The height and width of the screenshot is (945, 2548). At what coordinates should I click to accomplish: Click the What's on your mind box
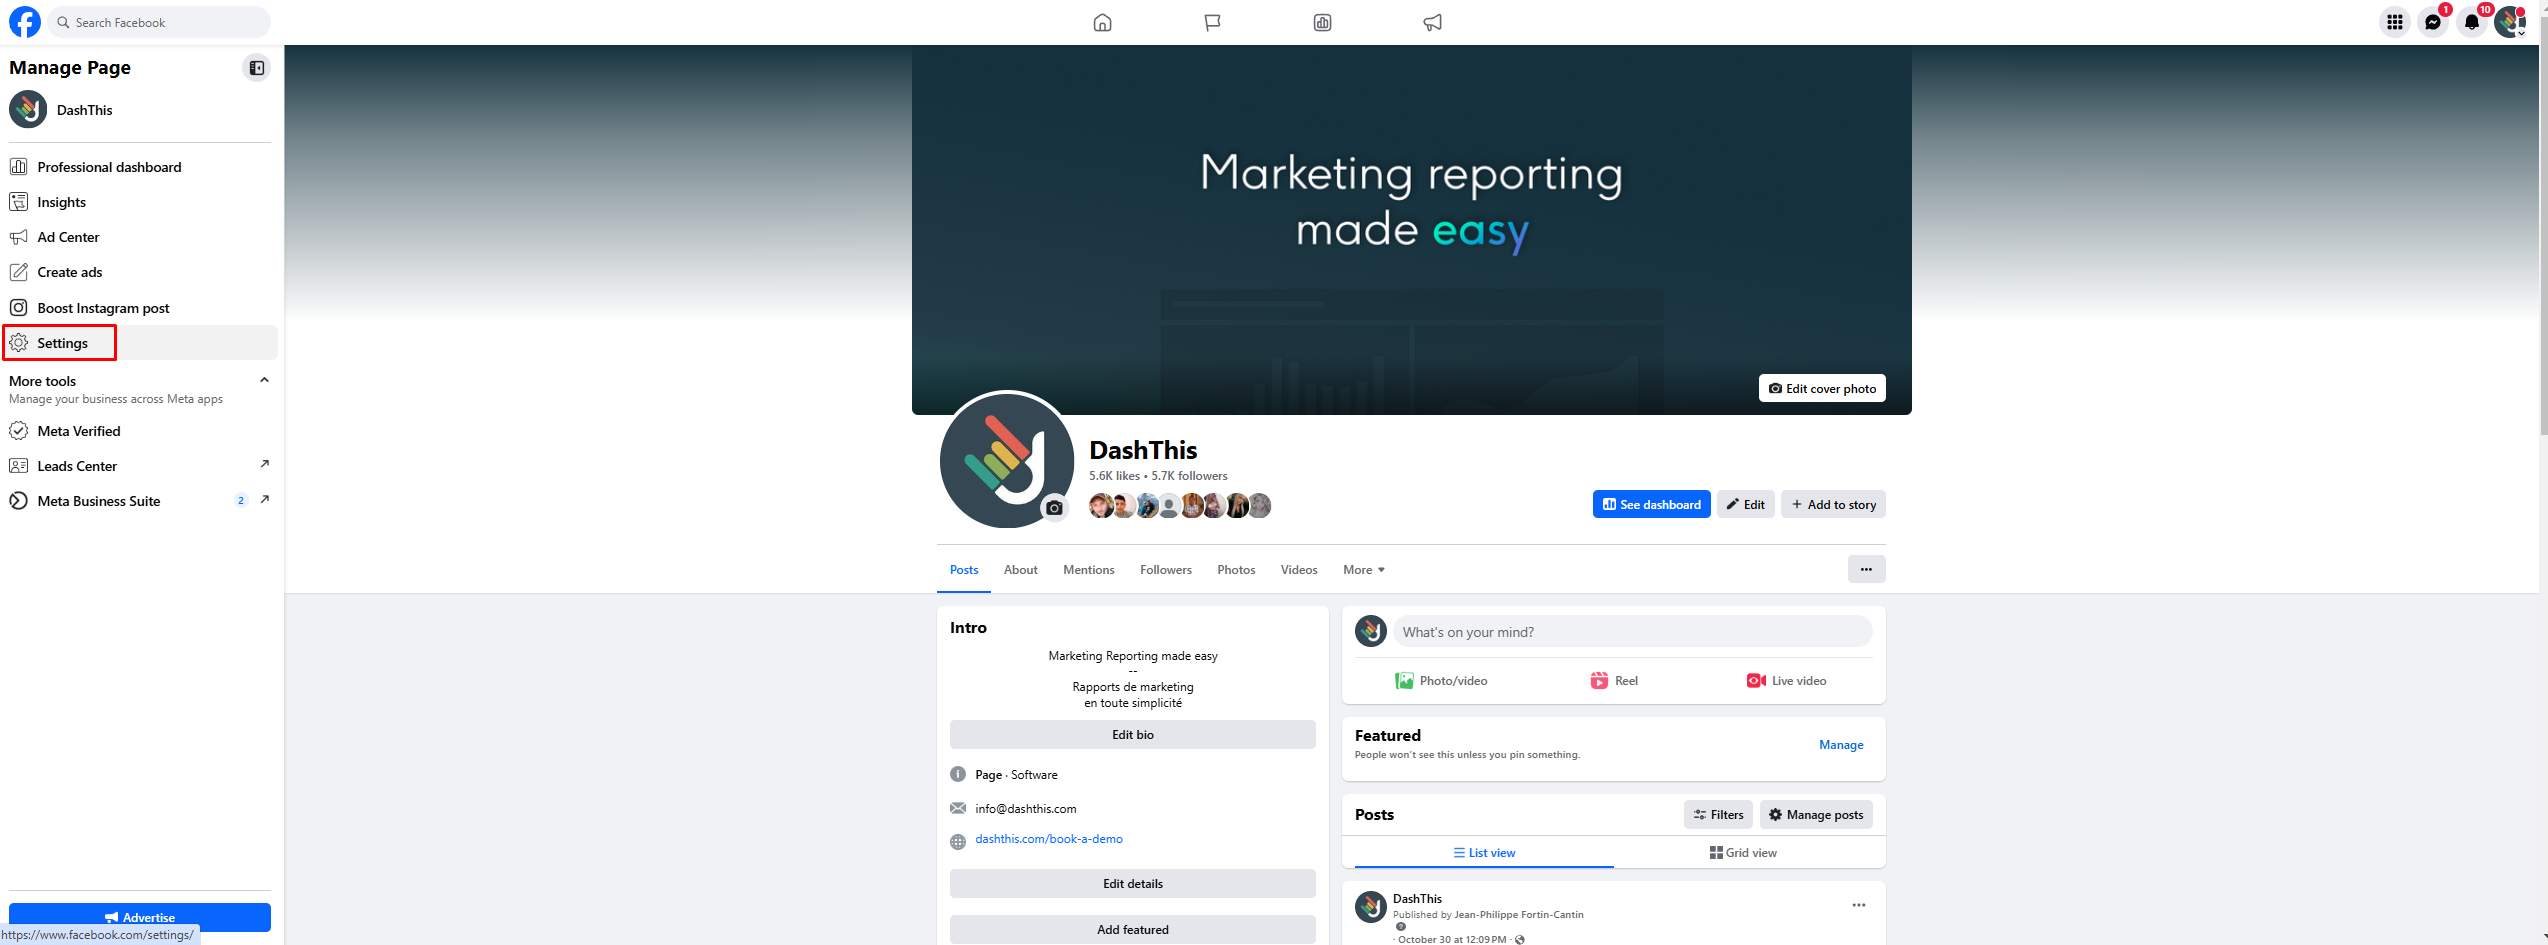(x=1632, y=631)
